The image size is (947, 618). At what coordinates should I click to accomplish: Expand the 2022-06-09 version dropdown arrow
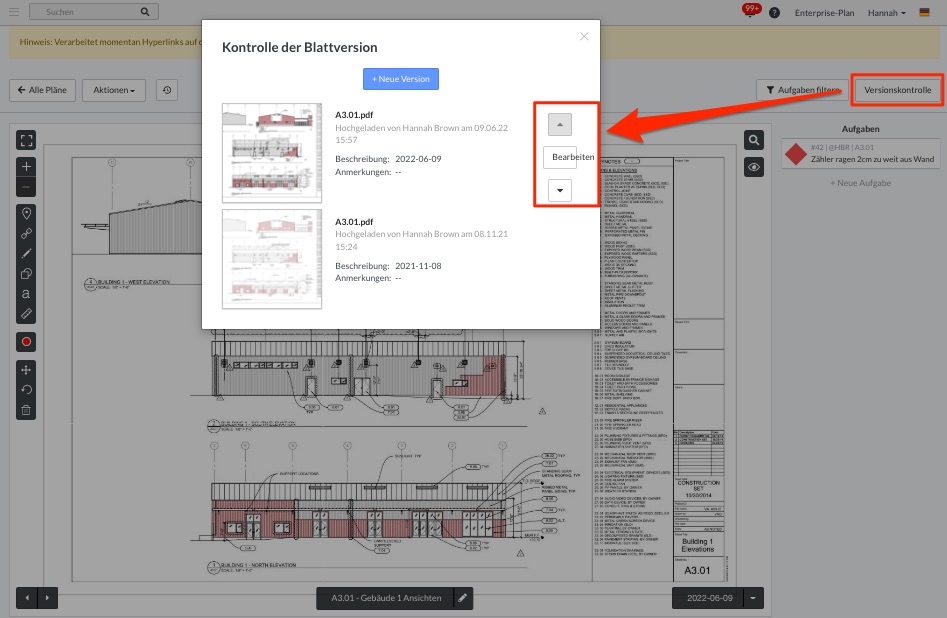coord(753,598)
